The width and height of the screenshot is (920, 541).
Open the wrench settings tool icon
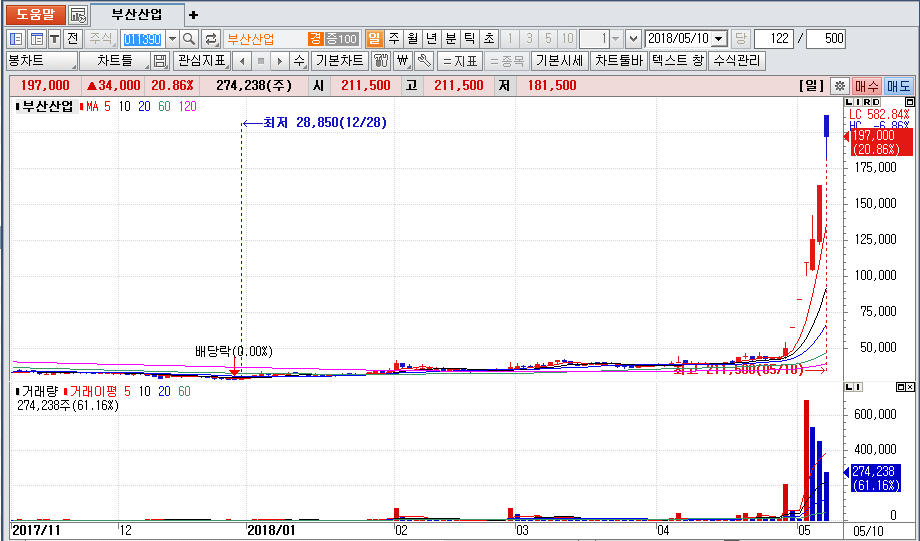423,61
